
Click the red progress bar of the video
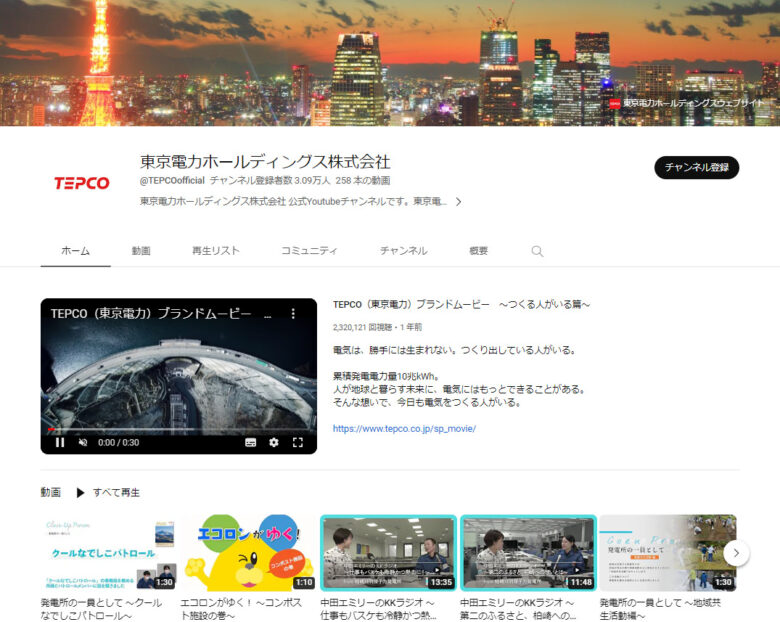[x=51, y=429]
